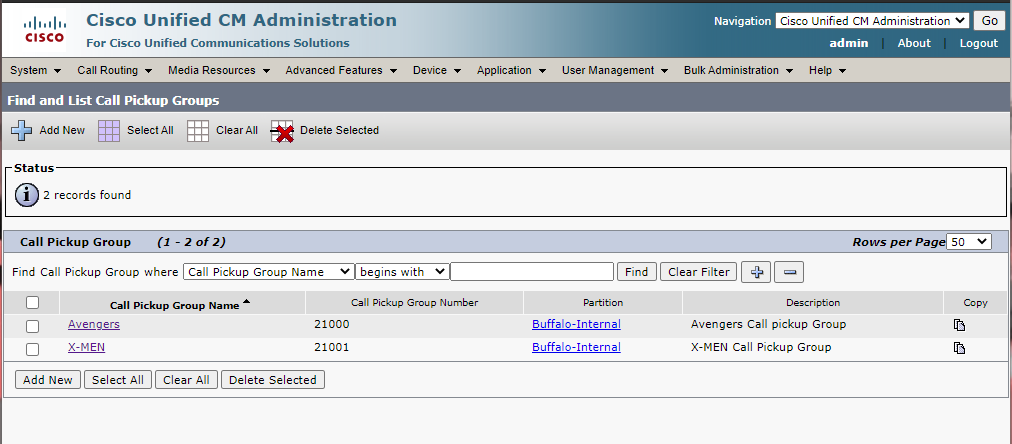
Task: Click the number 21000 cell
Action: (332, 324)
